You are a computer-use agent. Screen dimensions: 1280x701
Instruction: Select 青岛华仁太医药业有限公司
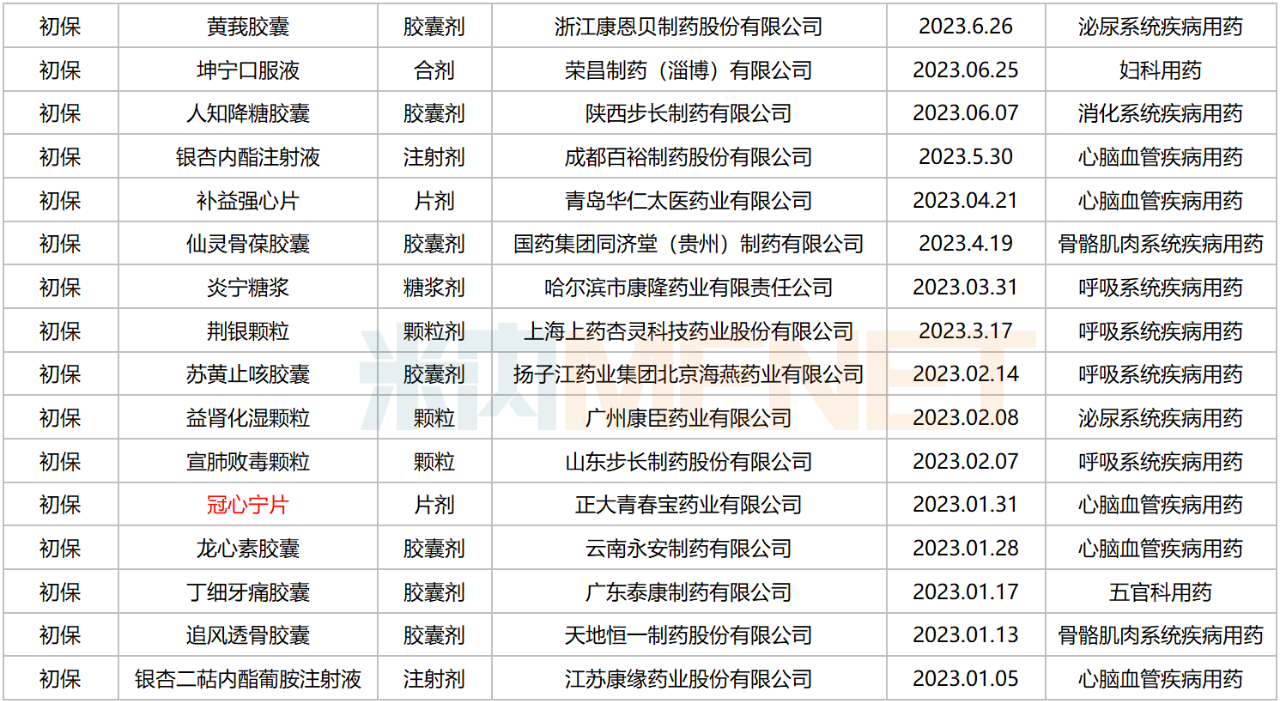tap(688, 201)
